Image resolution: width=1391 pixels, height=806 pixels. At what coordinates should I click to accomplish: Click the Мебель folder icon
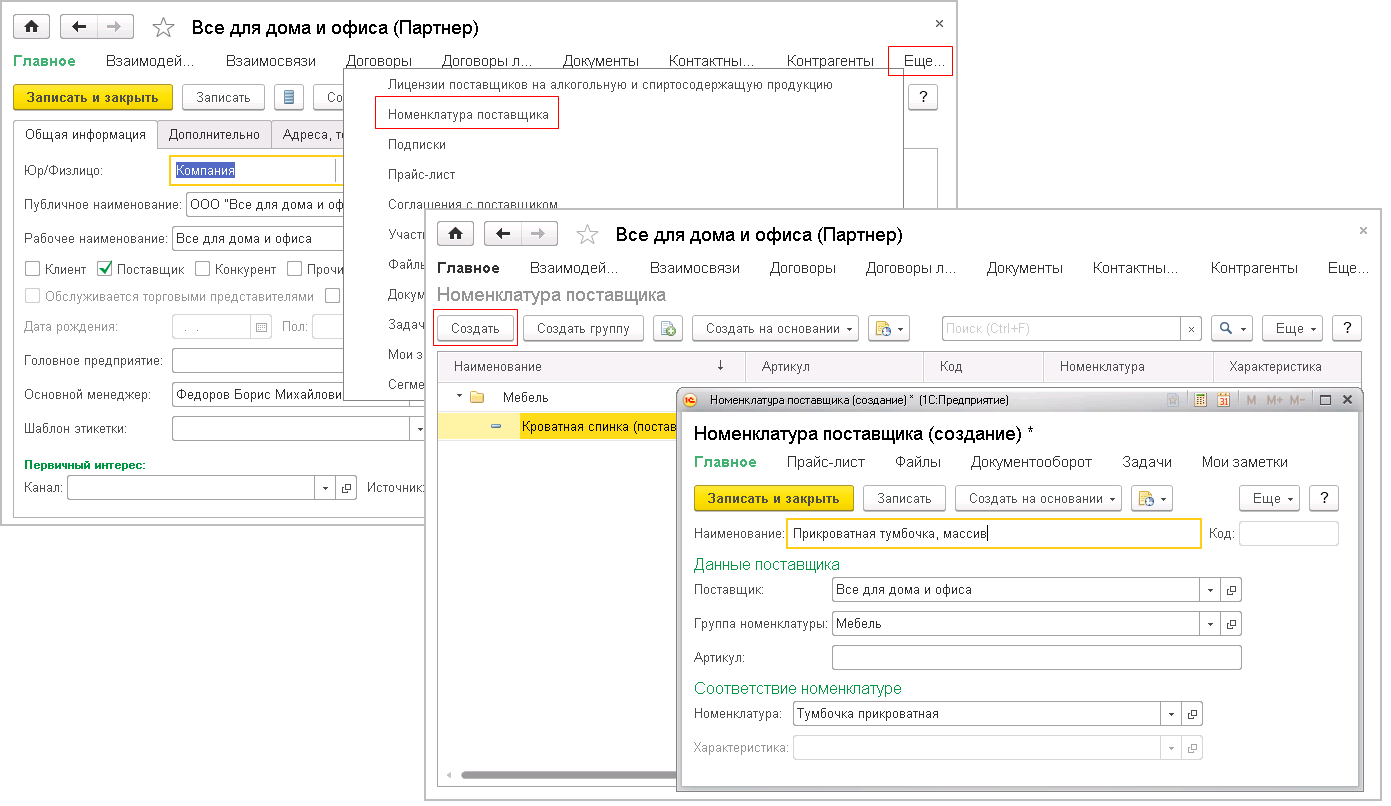pyautogui.click(x=477, y=397)
